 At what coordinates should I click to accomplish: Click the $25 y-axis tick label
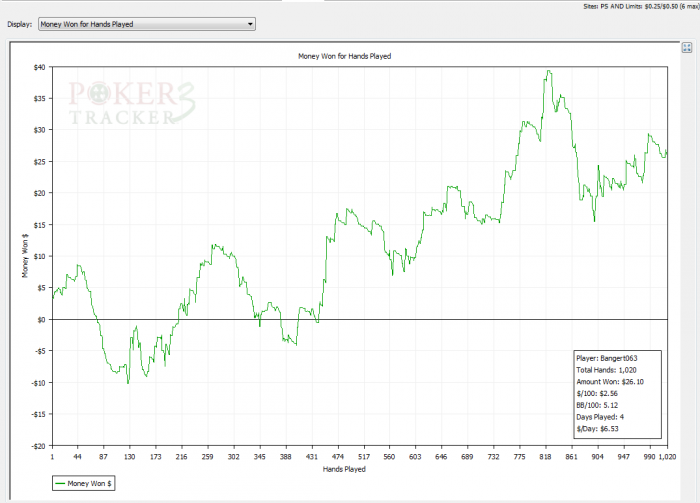pos(39,162)
